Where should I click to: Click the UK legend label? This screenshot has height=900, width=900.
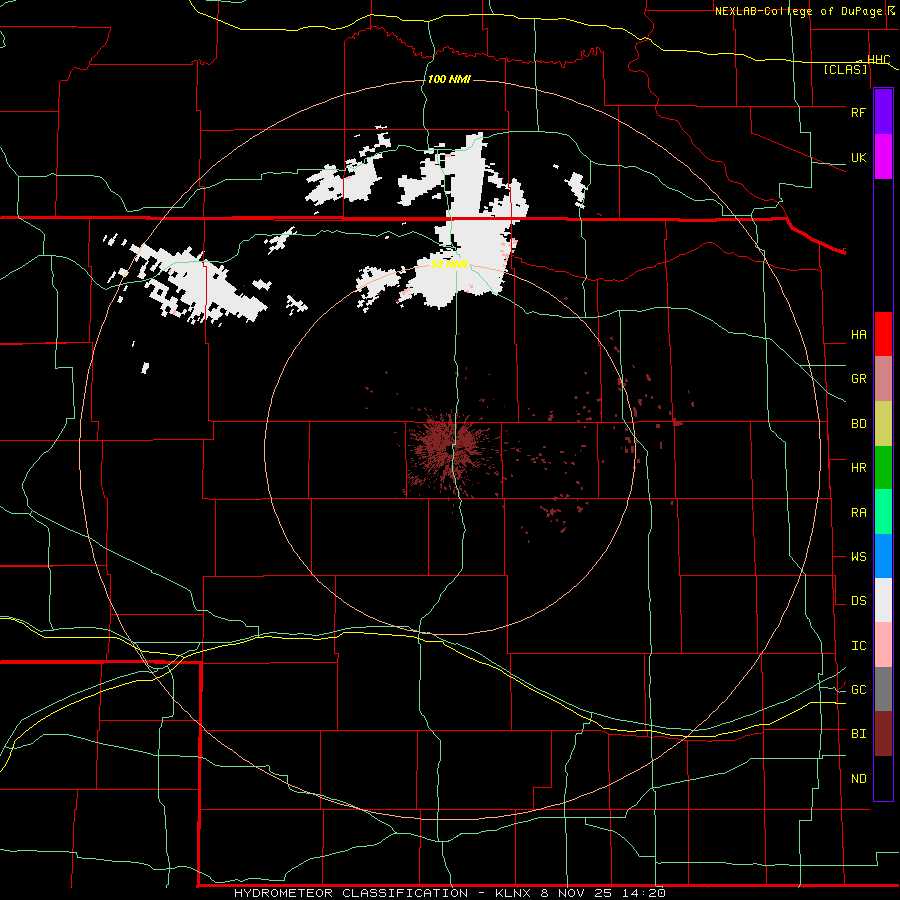coord(858,157)
